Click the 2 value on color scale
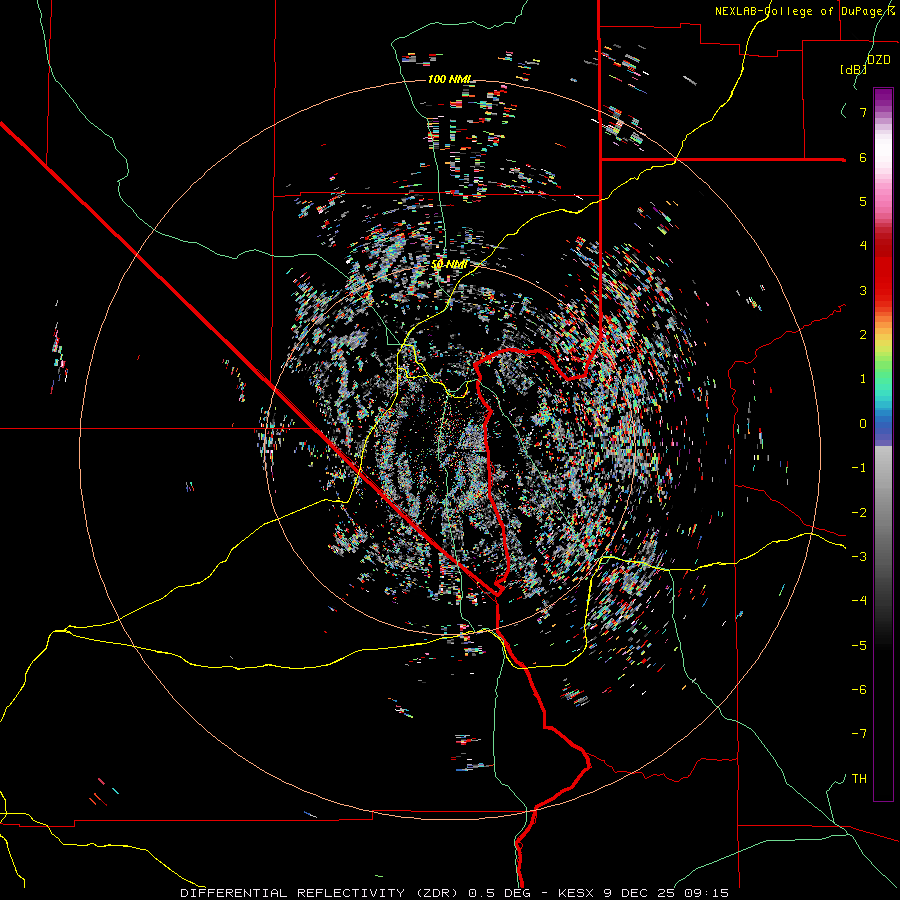The width and height of the screenshot is (900, 900). (x=863, y=335)
